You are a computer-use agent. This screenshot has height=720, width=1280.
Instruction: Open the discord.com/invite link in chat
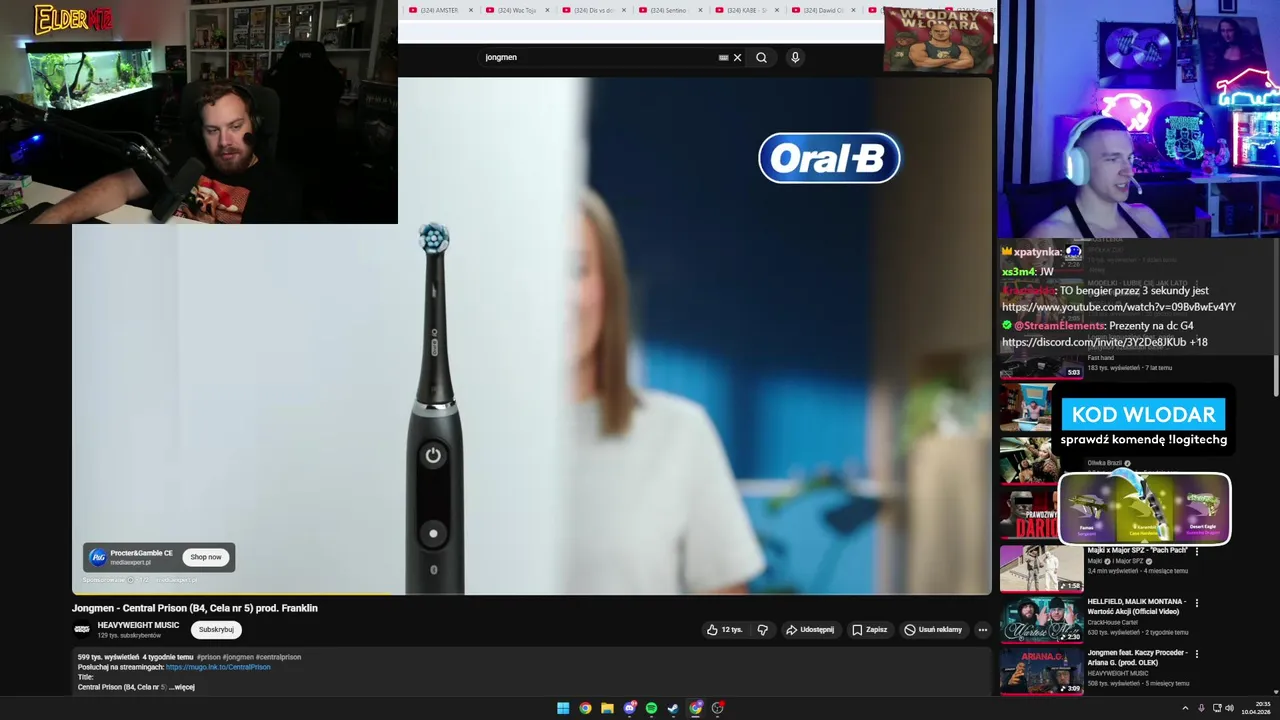pos(1094,342)
